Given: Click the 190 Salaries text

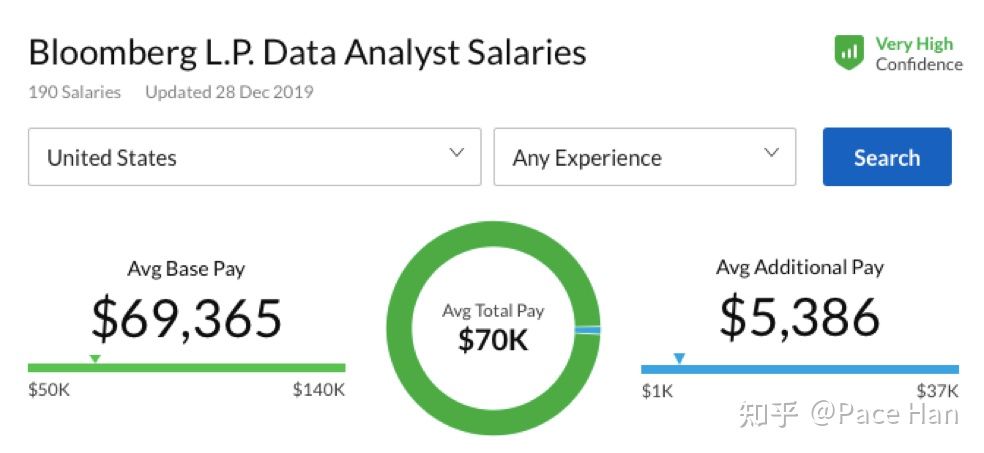Looking at the screenshot, I should 75,92.
